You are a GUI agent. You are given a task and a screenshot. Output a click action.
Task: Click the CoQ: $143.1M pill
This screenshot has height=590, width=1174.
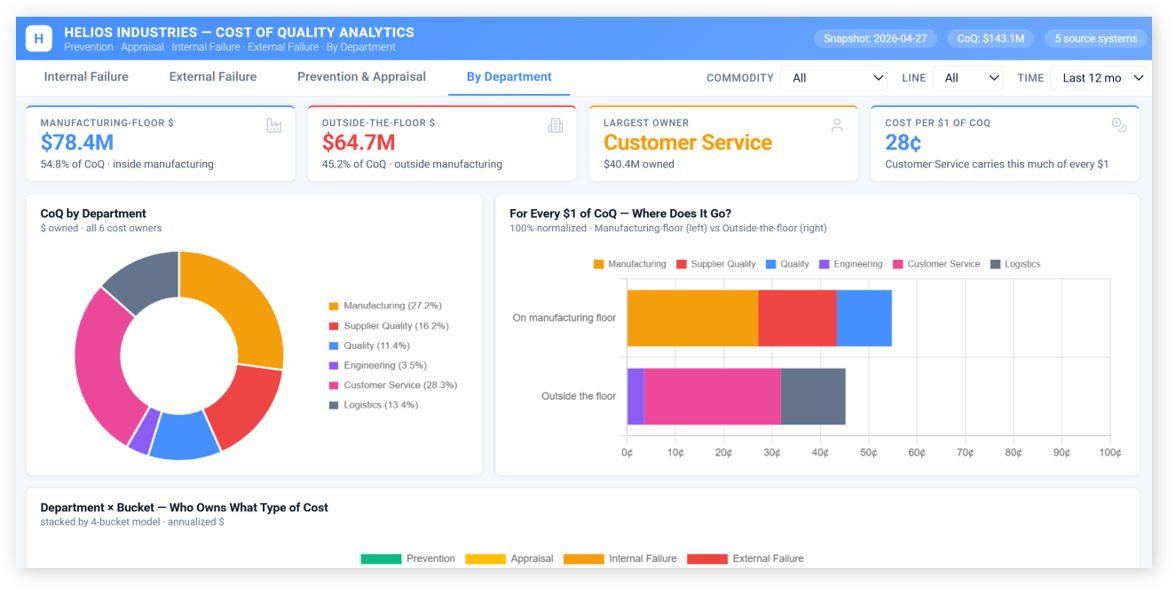[x=991, y=38]
